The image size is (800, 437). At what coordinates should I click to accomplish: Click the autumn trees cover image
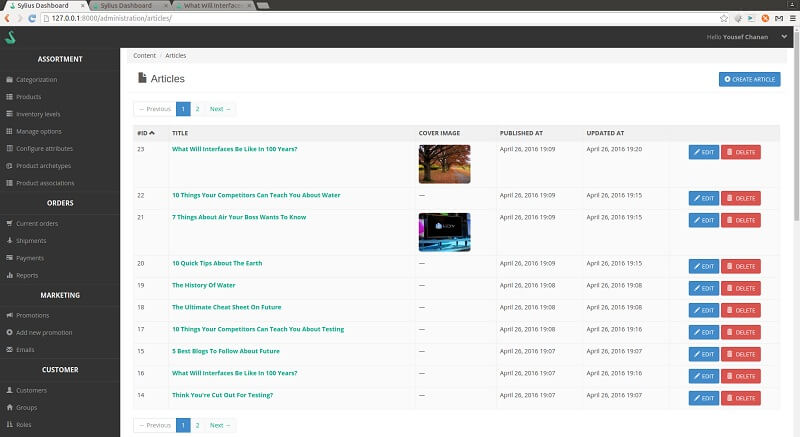click(444, 164)
